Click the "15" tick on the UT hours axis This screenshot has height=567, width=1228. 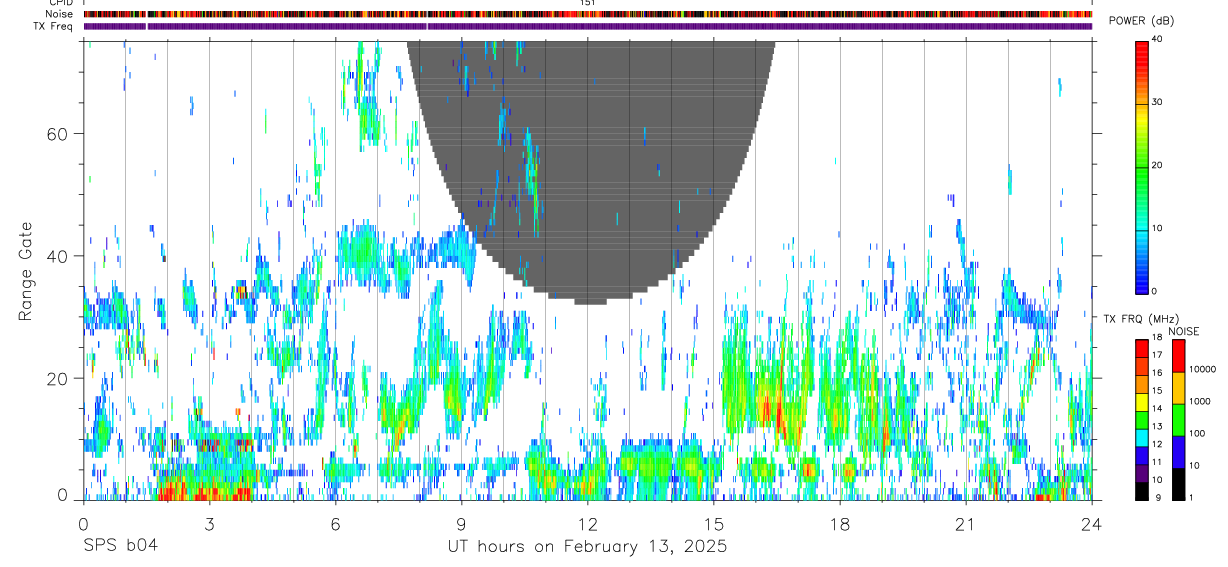pyautogui.click(x=714, y=524)
